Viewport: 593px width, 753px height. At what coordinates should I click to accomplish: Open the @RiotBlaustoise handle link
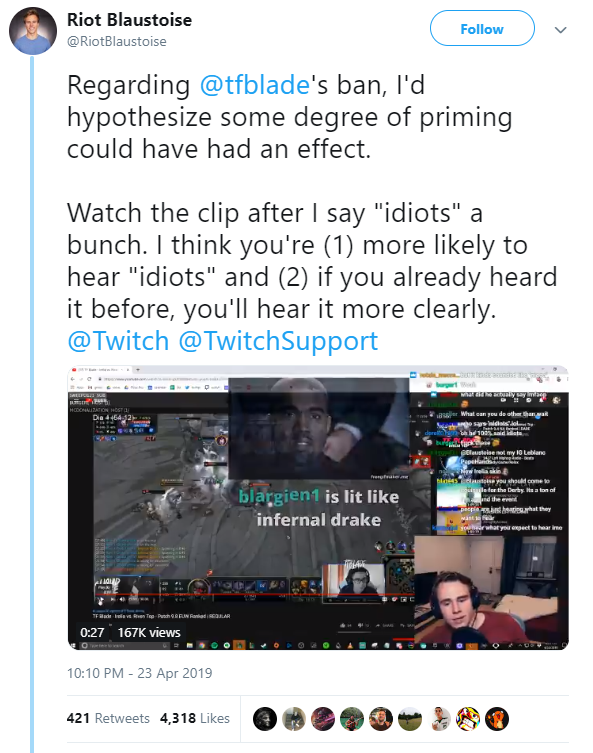click(x=117, y=42)
